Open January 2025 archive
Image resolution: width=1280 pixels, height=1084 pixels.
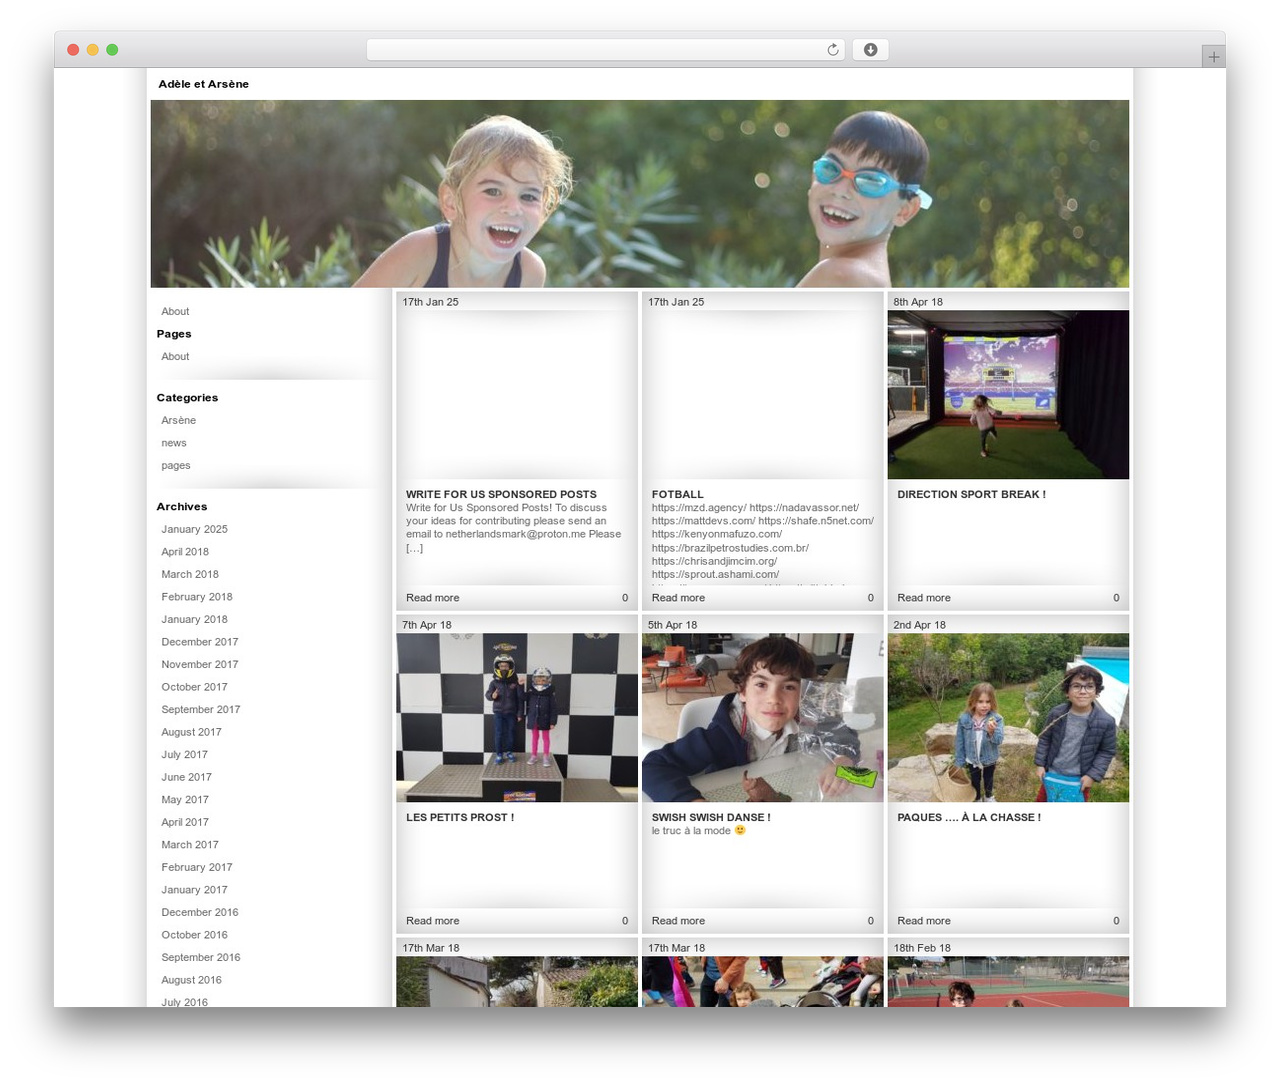click(x=195, y=529)
